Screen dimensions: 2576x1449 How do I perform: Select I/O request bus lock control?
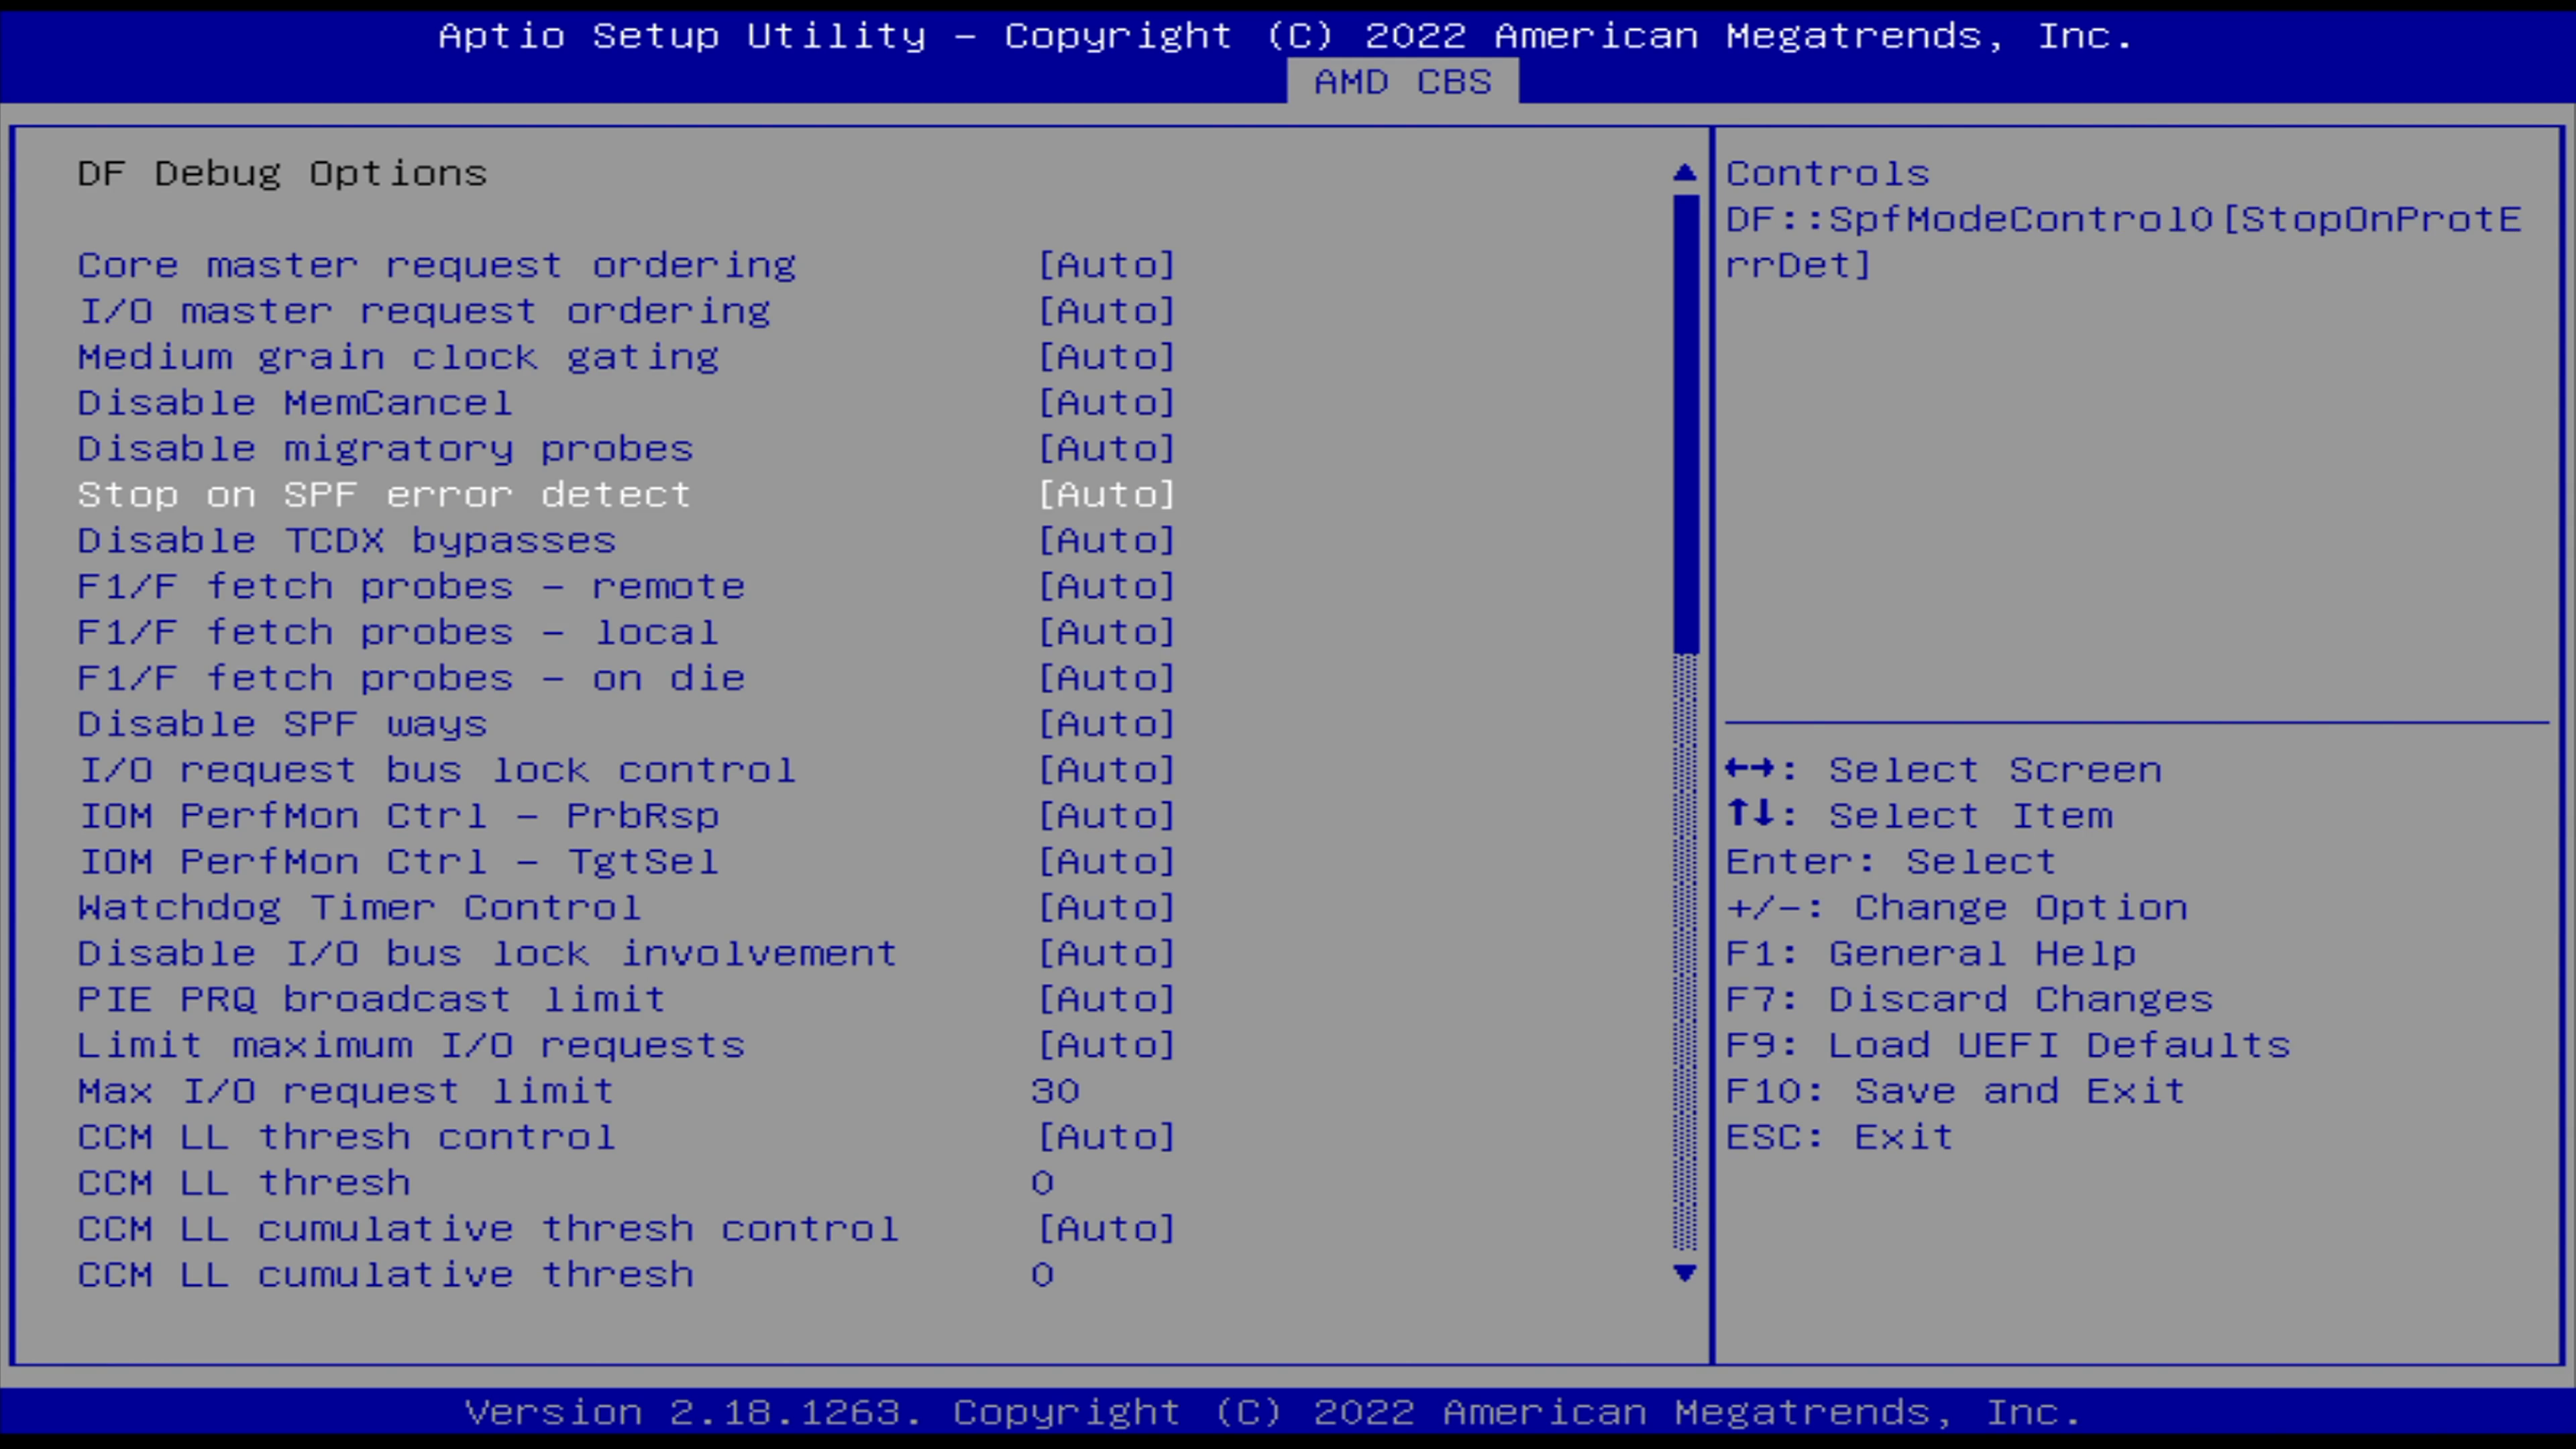pyautogui.click(x=437, y=771)
